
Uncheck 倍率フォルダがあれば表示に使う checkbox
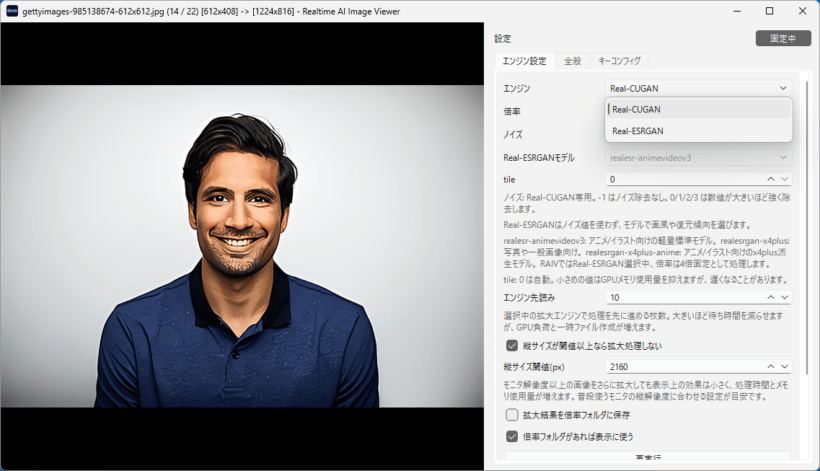(x=512, y=436)
